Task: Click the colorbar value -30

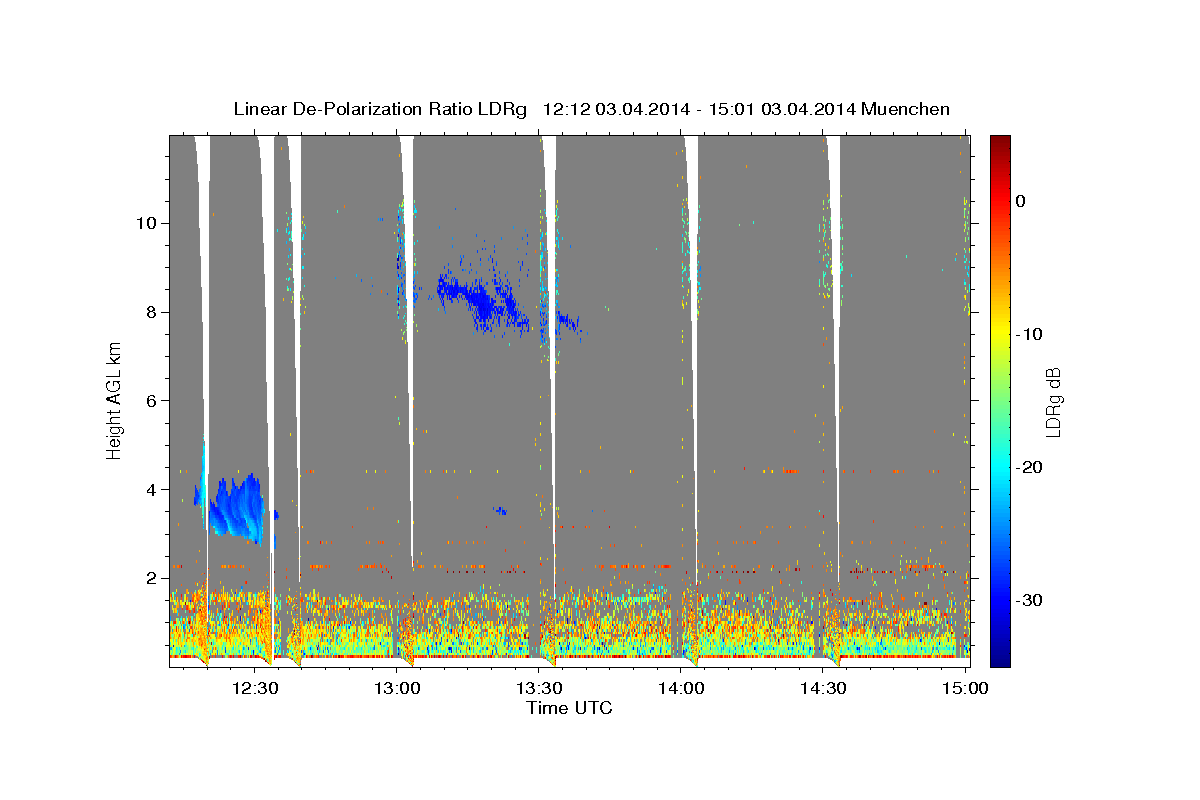Action: 1030,600
